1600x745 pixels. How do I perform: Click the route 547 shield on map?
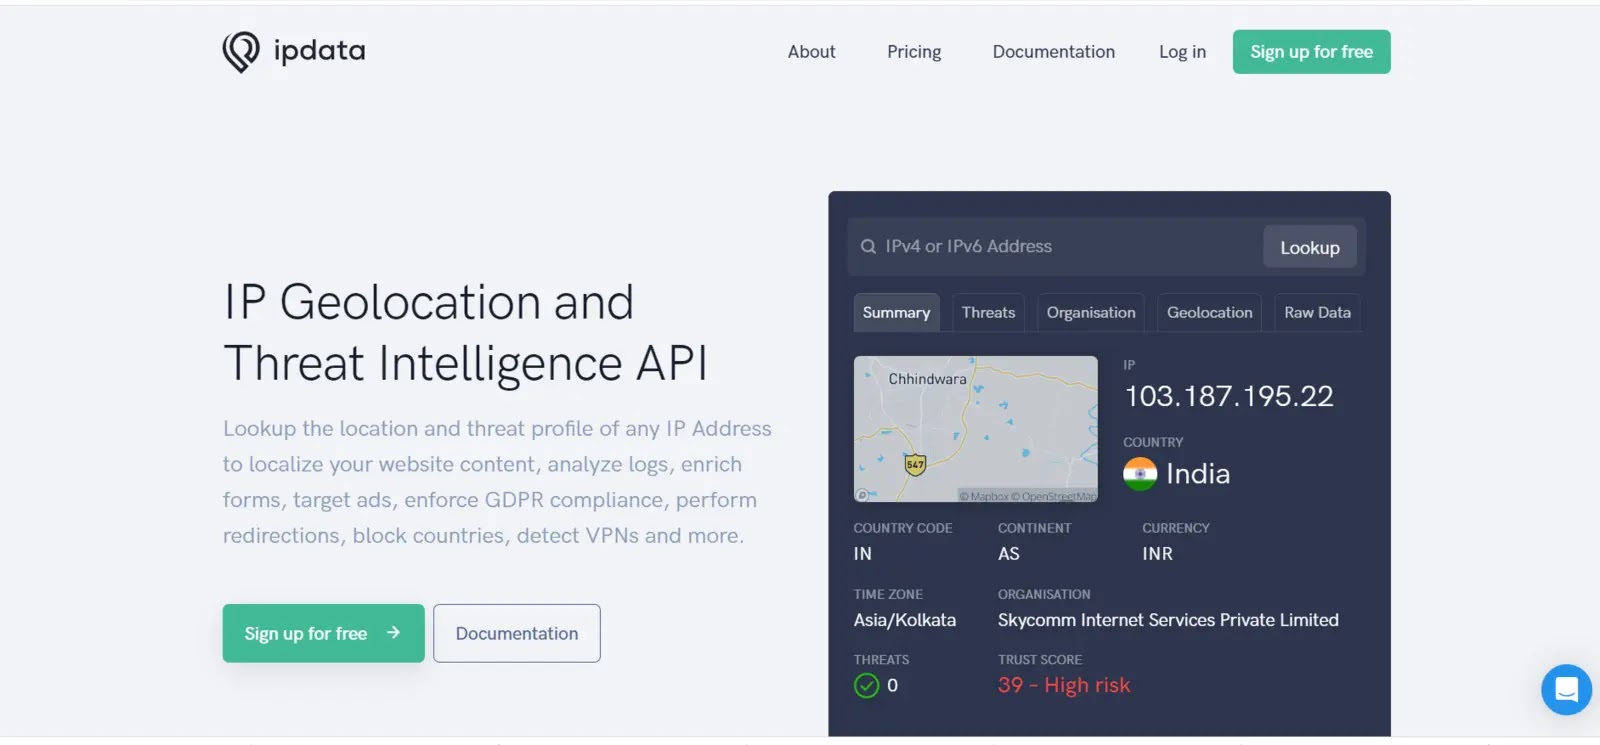coord(915,465)
